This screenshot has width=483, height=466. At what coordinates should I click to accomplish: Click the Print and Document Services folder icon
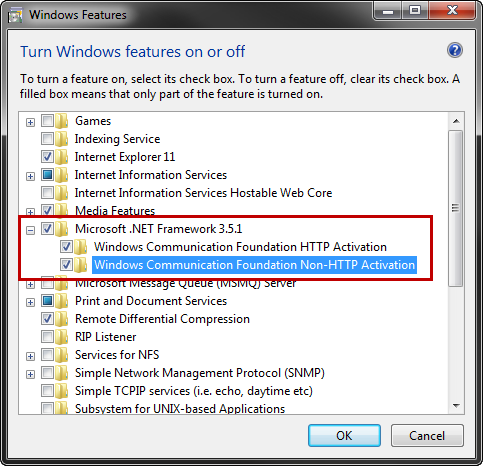tap(62, 301)
